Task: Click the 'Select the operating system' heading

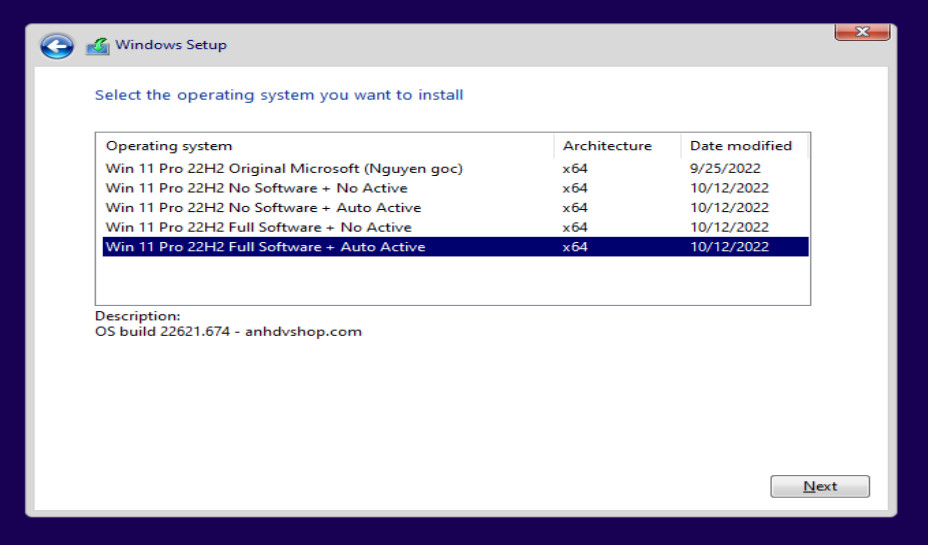Action: [x=279, y=95]
